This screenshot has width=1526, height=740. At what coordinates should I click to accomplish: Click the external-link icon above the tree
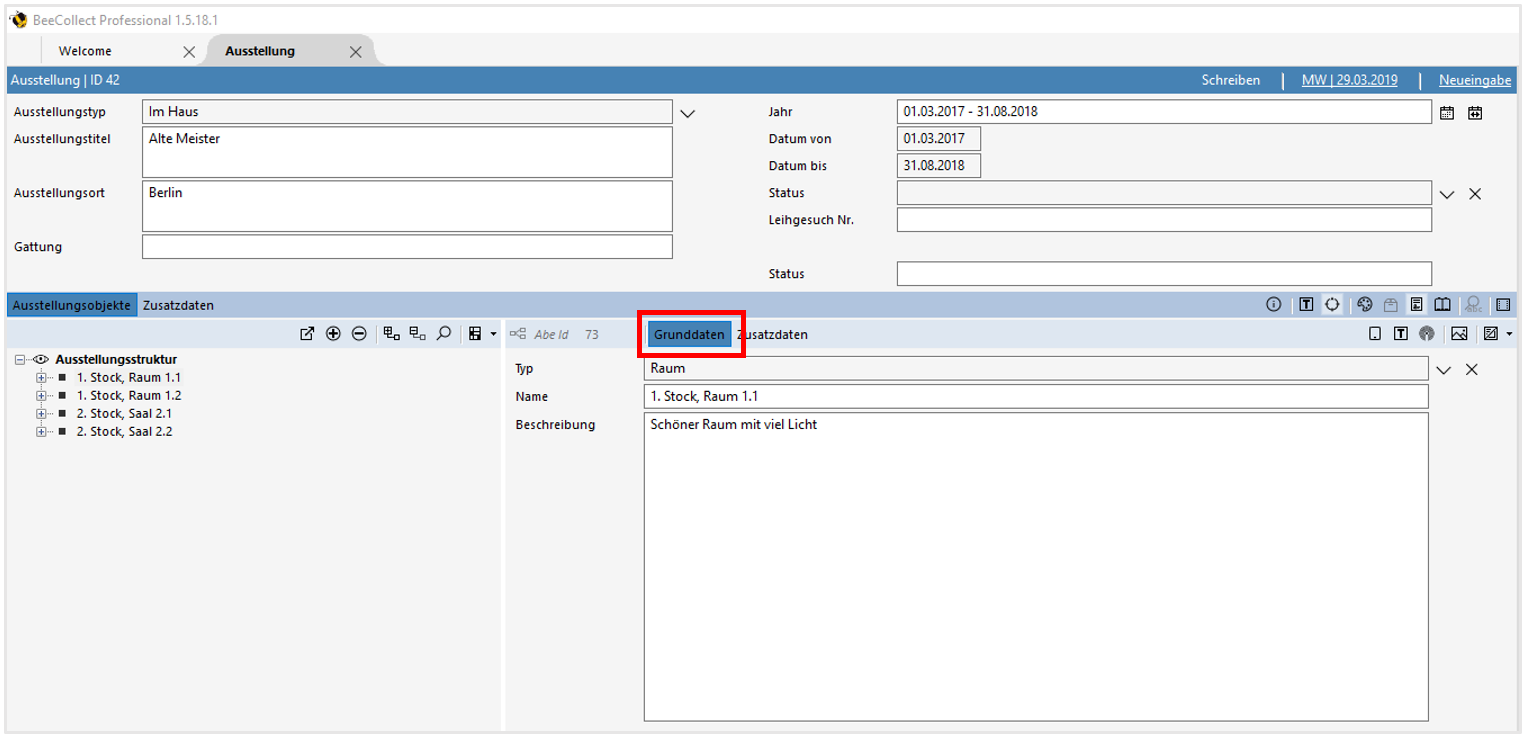tap(307, 334)
